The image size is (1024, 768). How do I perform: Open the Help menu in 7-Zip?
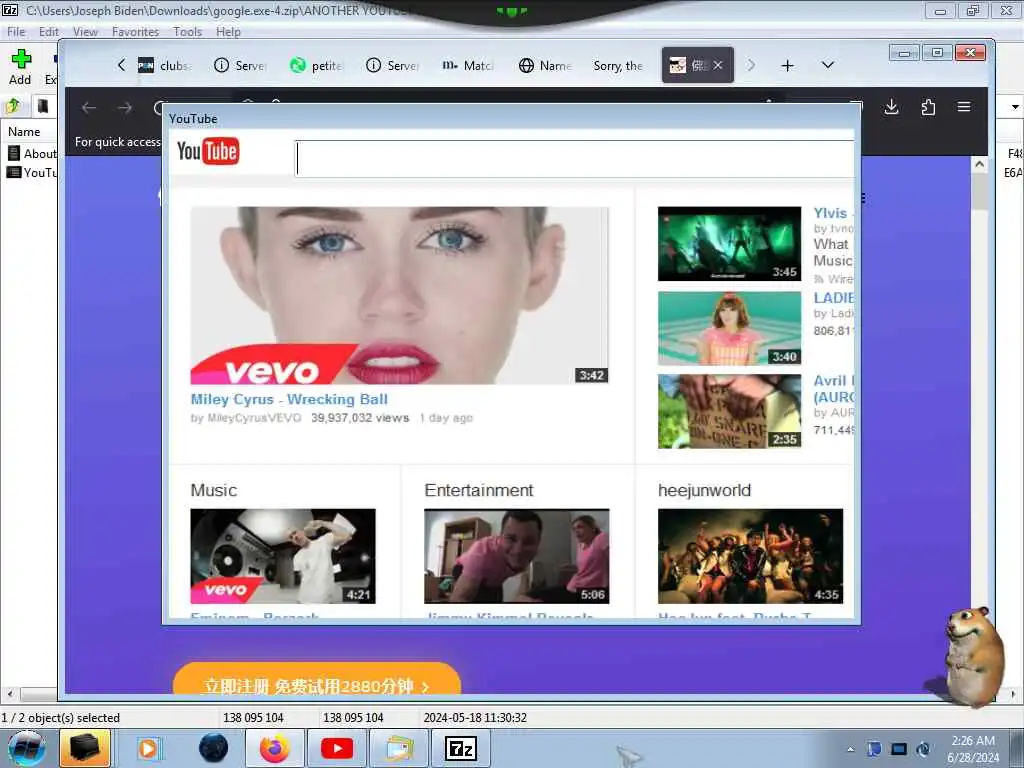pyautogui.click(x=228, y=31)
